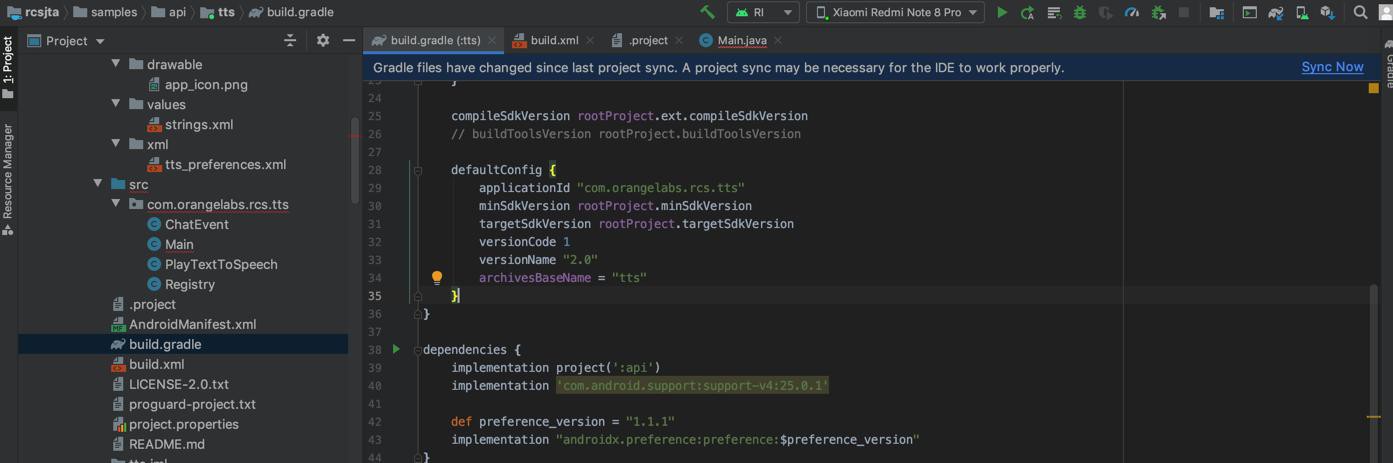
Task: Collapse the src folder
Action: (98, 184)
